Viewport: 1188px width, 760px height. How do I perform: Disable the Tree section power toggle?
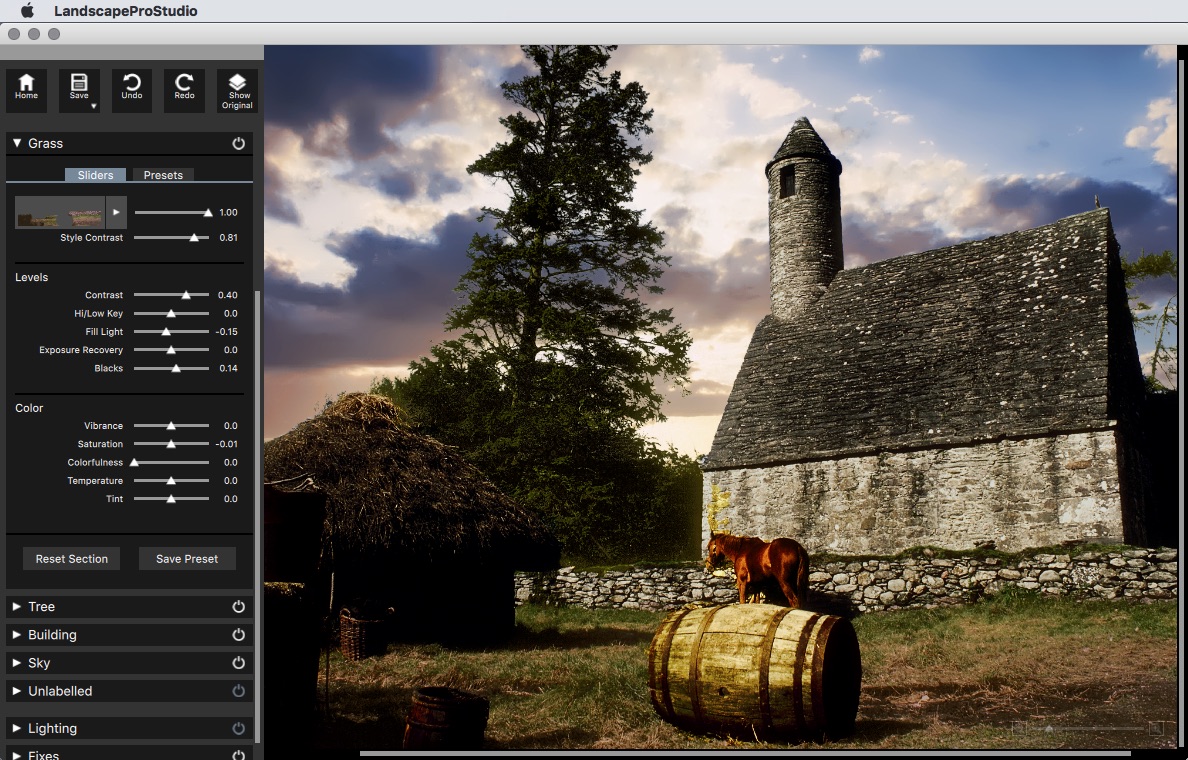click(x=238, y=607)
